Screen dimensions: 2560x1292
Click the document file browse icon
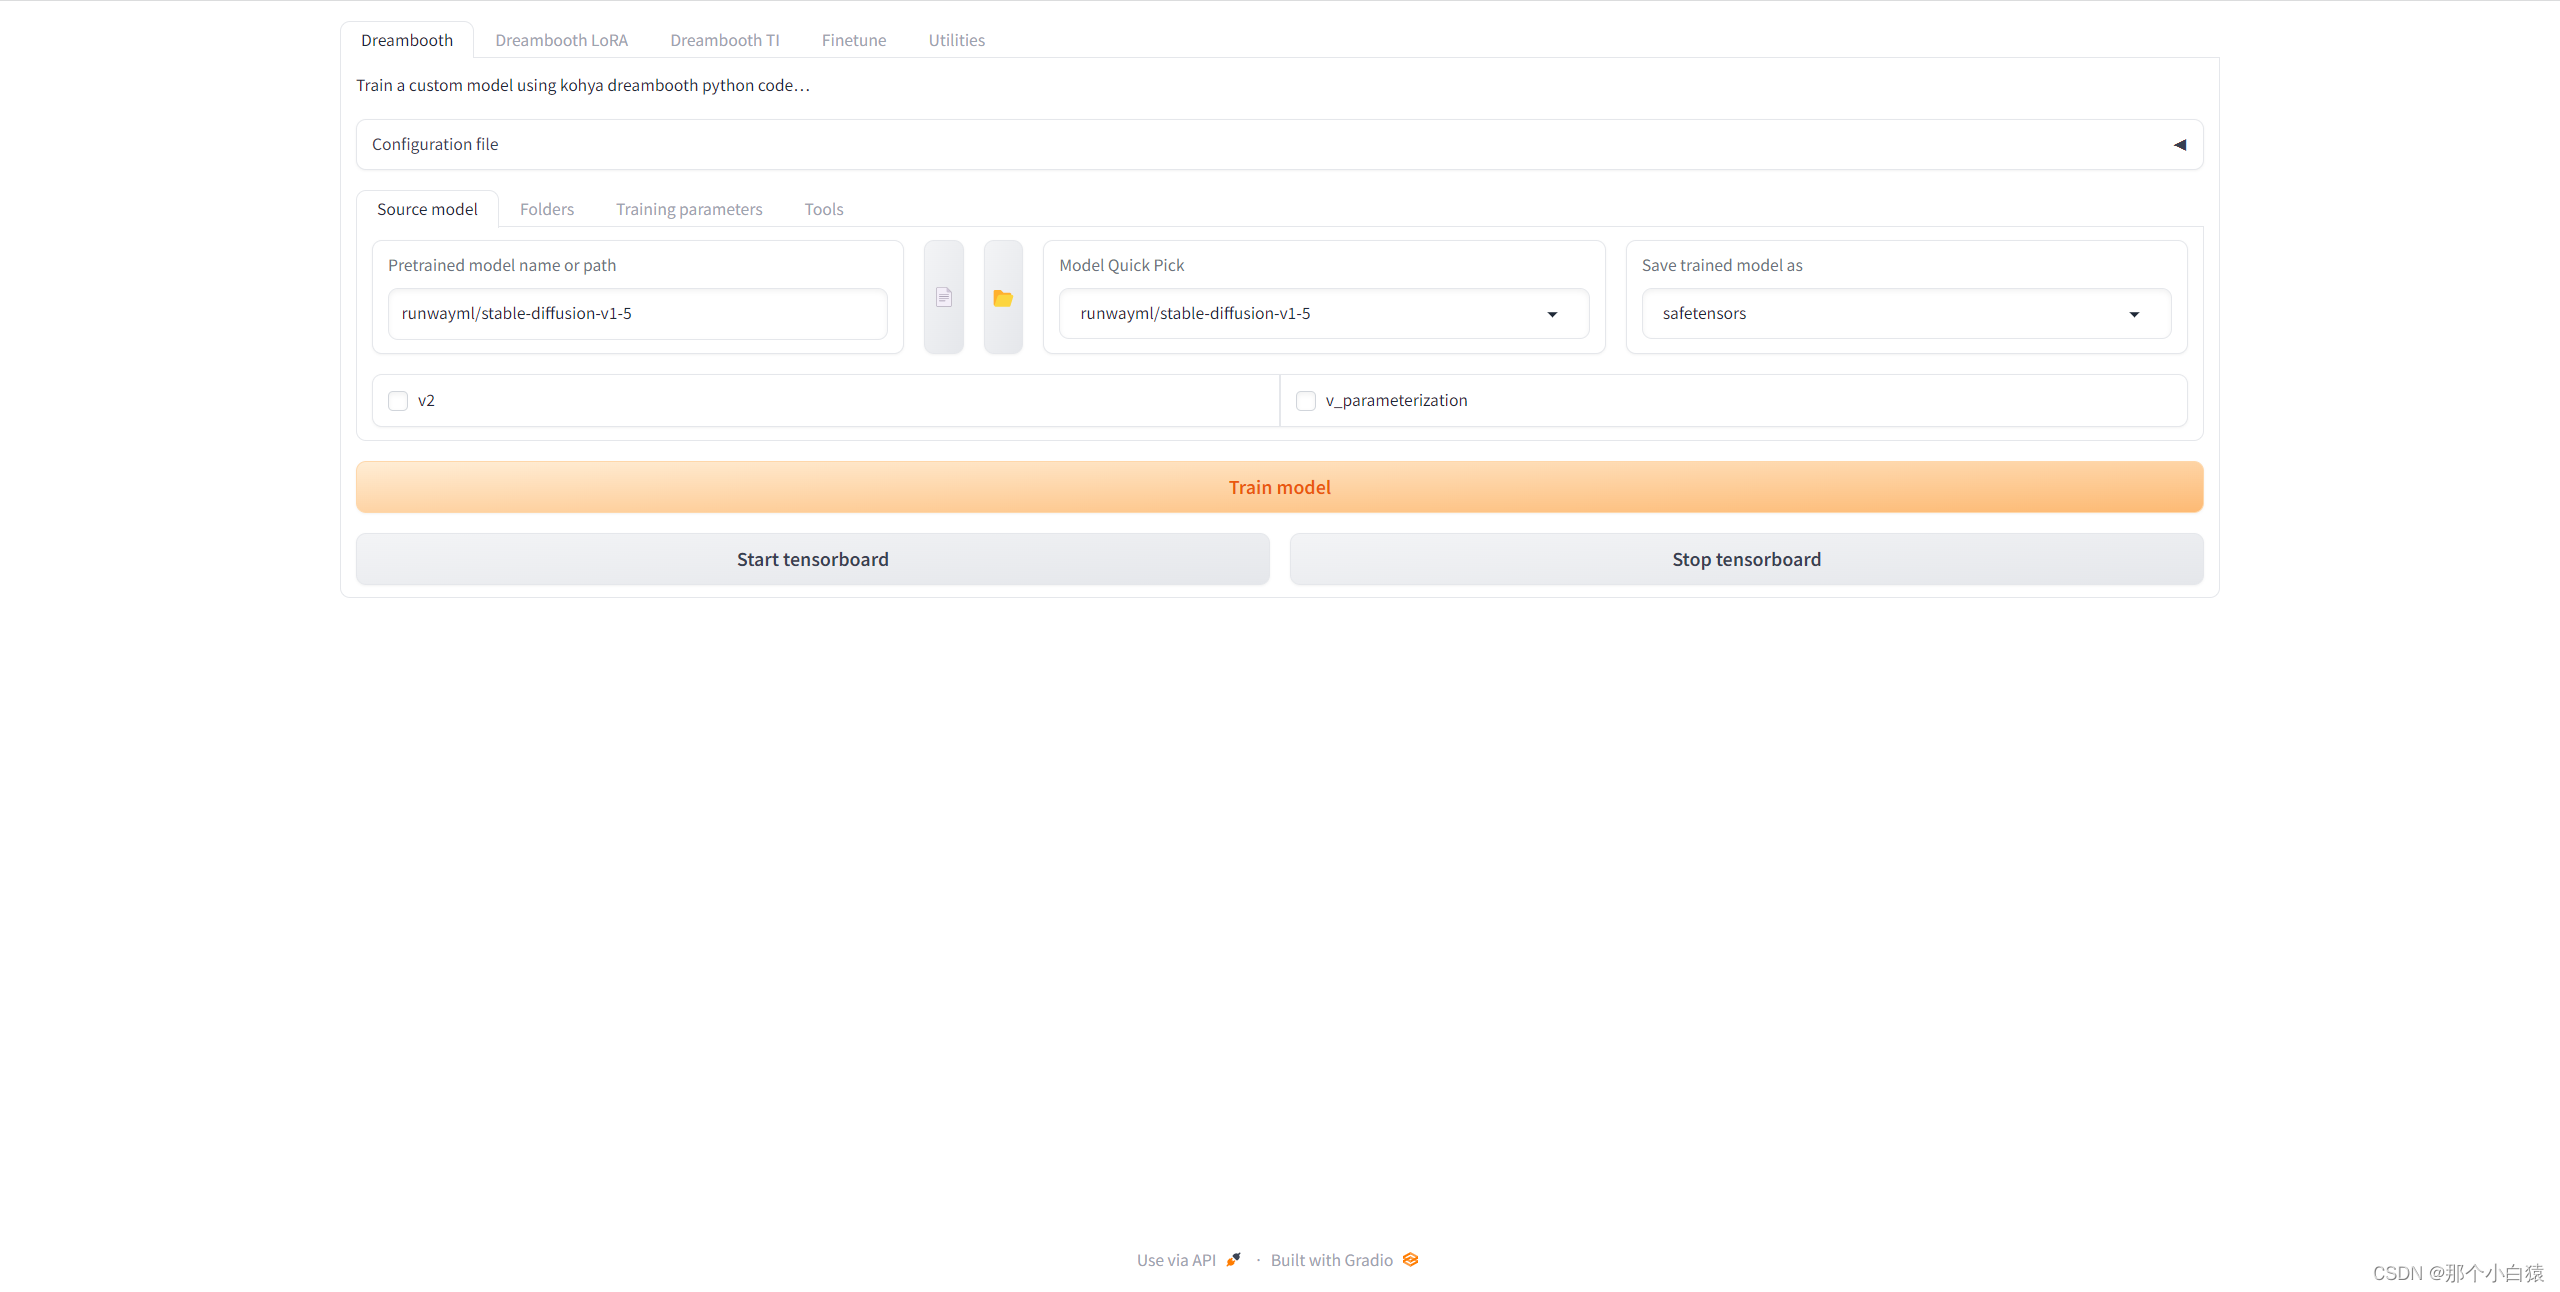[x=943, y=297]
